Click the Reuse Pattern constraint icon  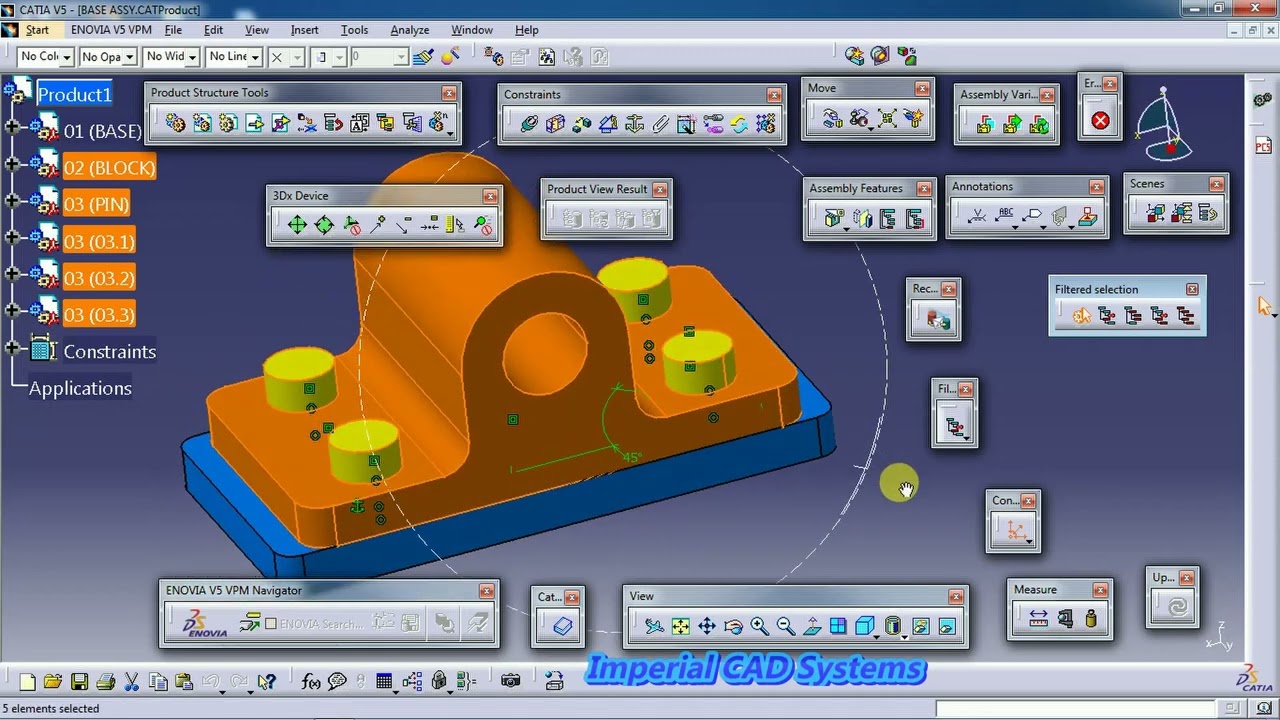pos(765,124)
